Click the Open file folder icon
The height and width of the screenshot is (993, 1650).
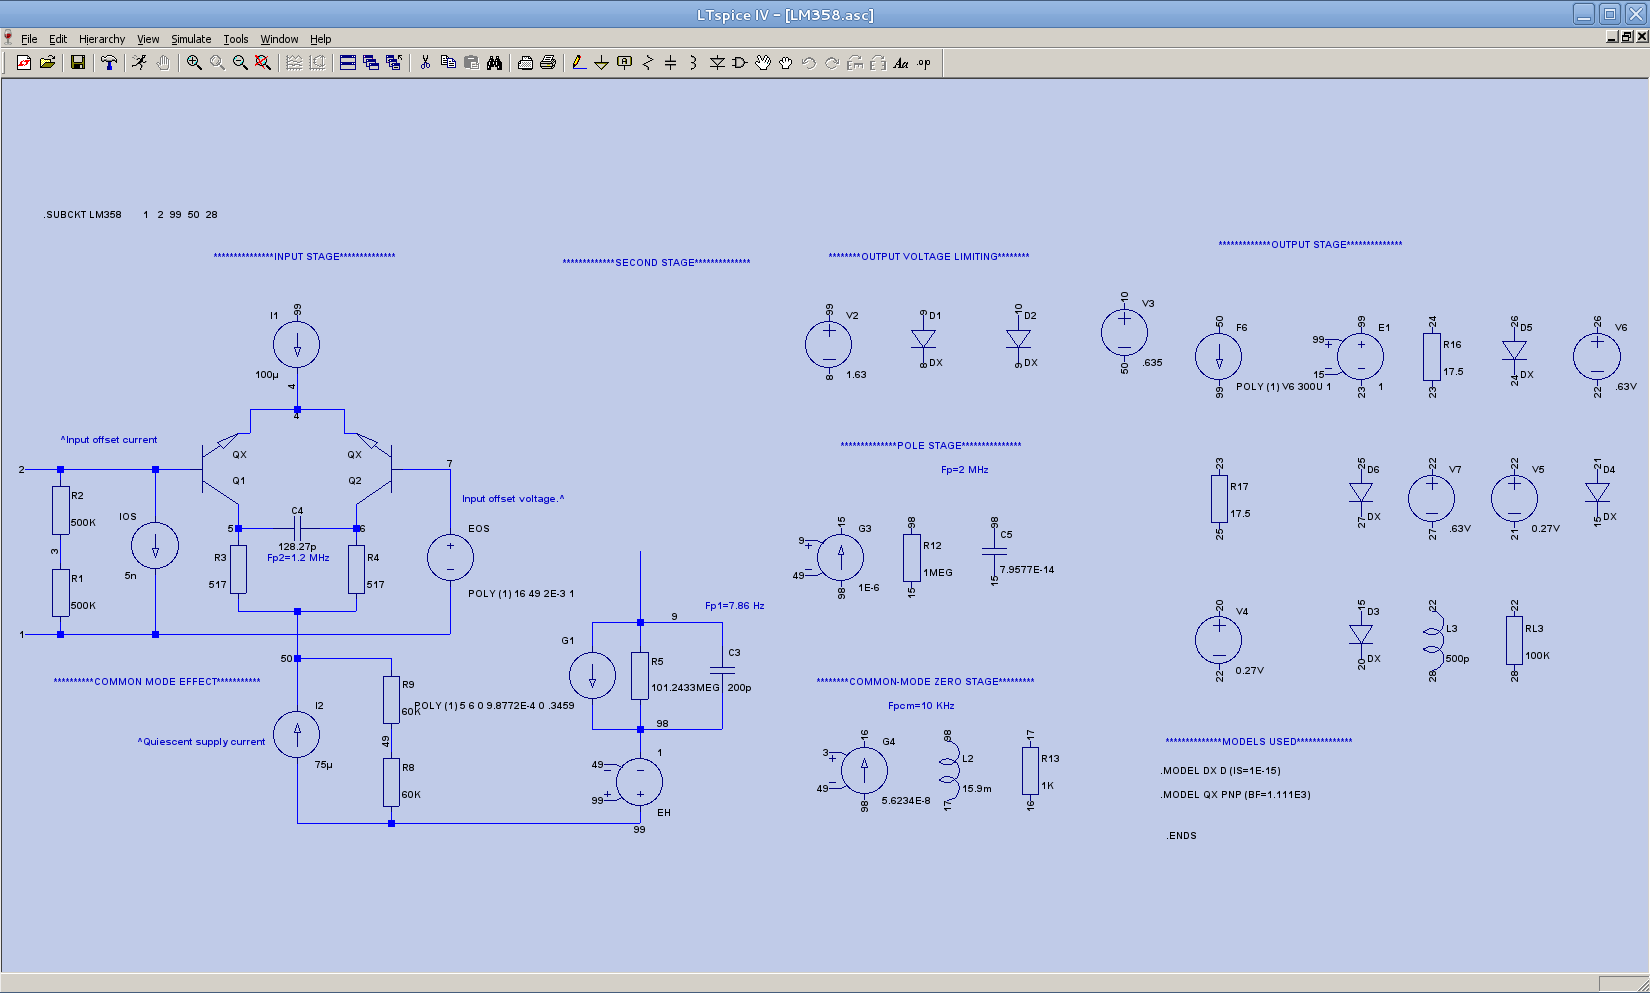point(47,63)
